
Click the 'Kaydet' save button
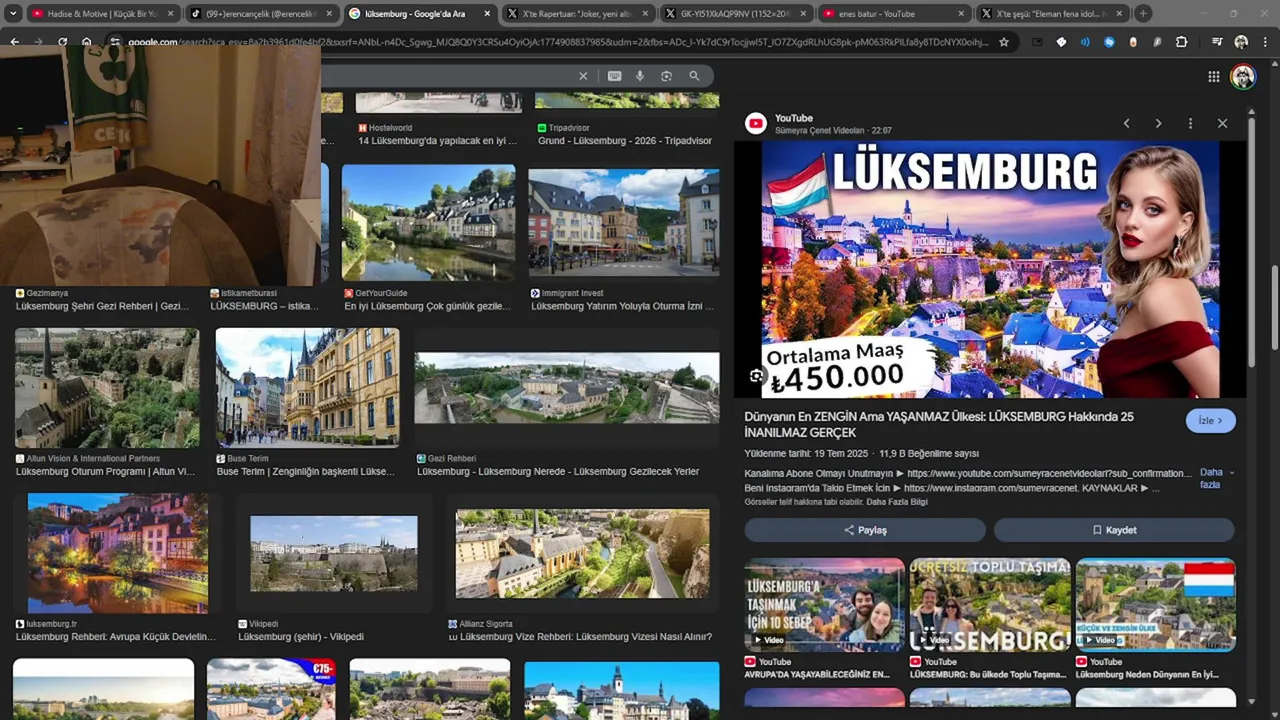tap(1114, 530)
